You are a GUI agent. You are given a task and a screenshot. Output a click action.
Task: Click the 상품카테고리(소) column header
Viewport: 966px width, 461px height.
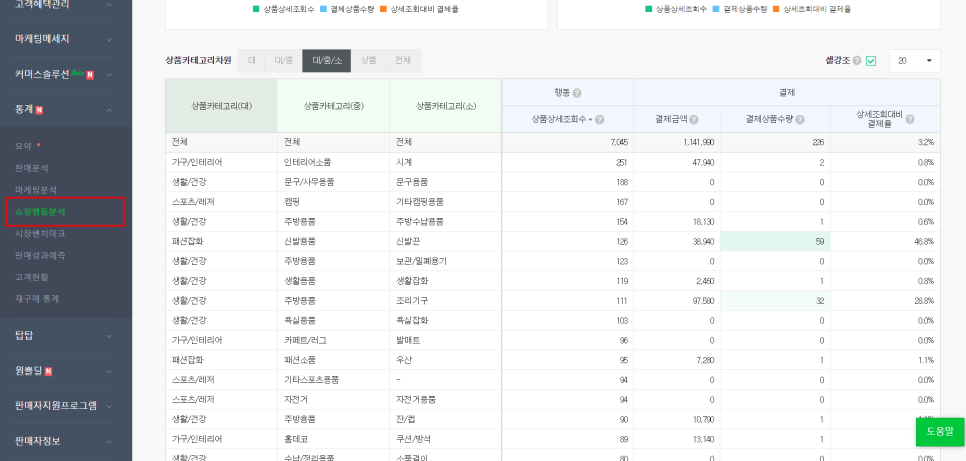click(x=445, y=105)
